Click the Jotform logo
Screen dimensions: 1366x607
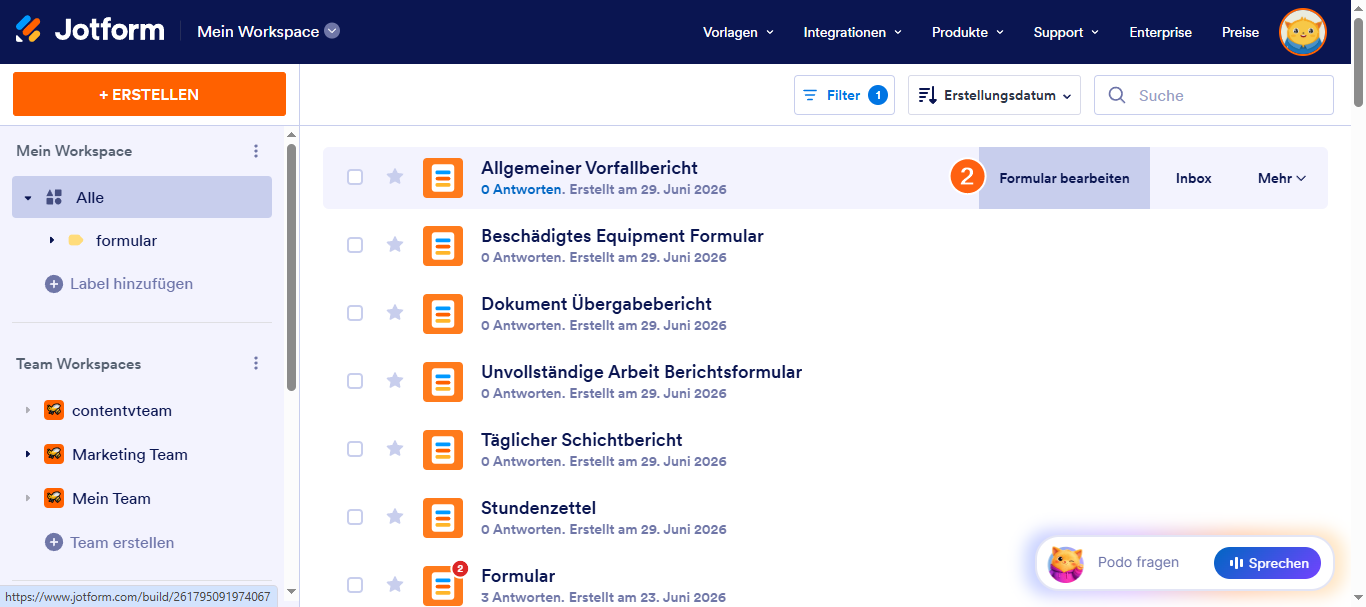pyautogui.click(x=90, y=30)
